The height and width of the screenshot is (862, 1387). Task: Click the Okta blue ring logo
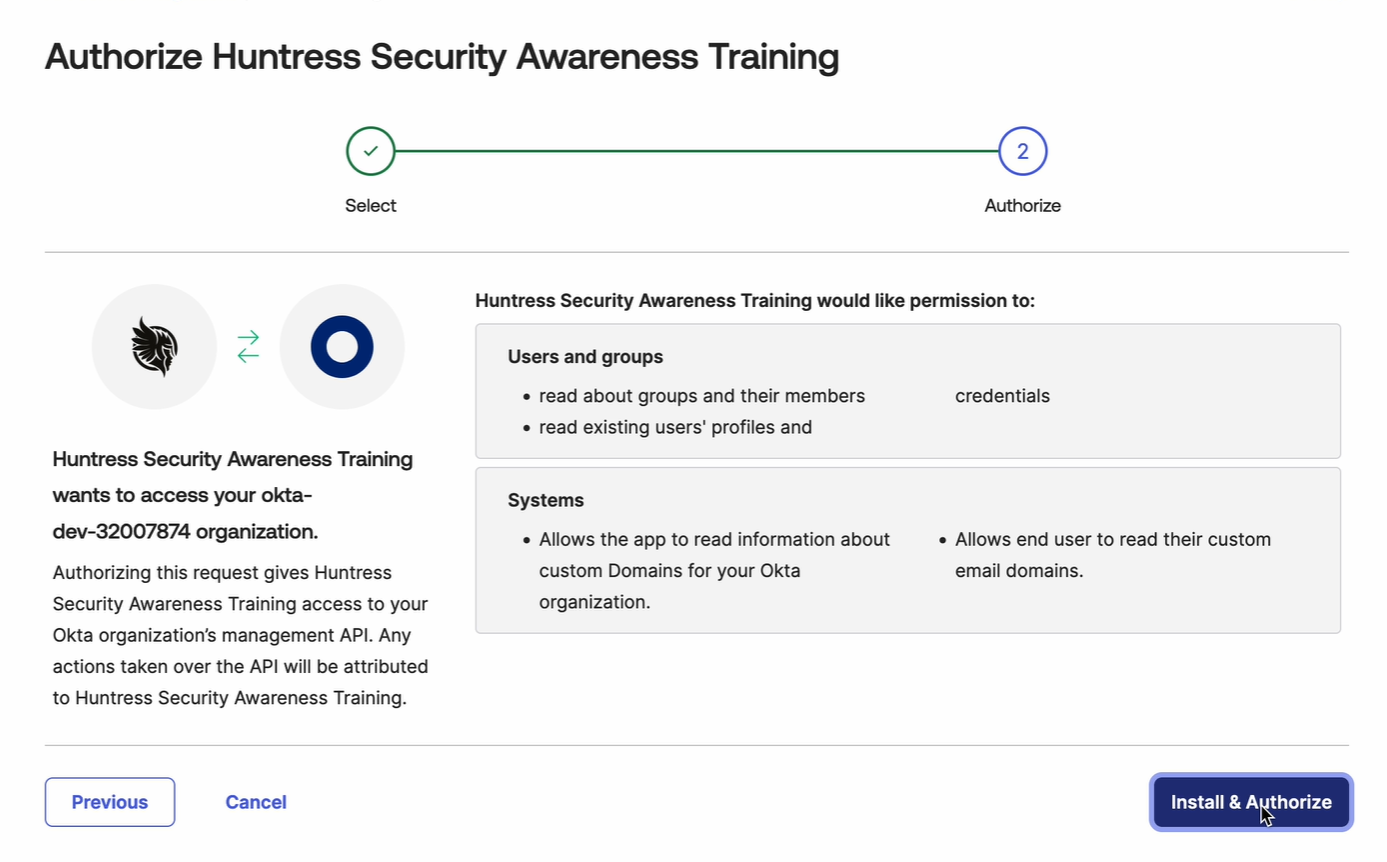pos(342,346)
